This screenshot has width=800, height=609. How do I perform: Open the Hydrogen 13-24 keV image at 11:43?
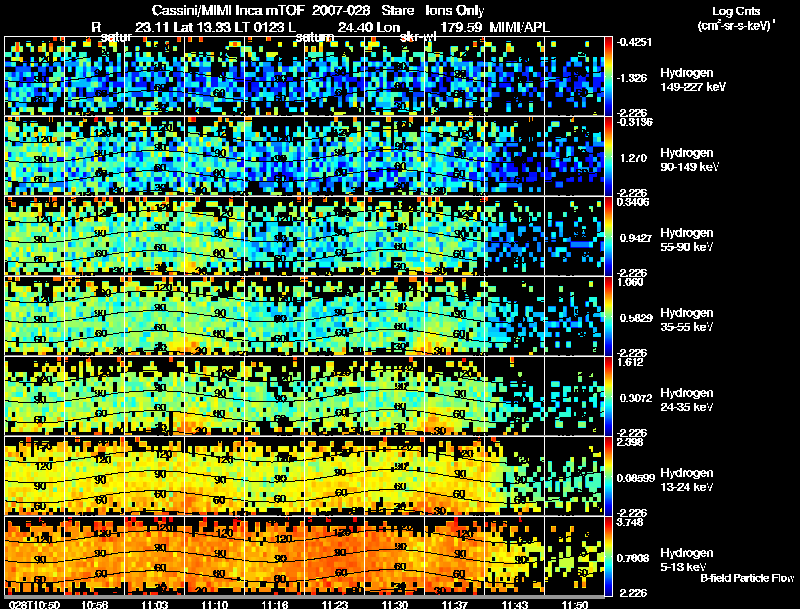point(514,476)
